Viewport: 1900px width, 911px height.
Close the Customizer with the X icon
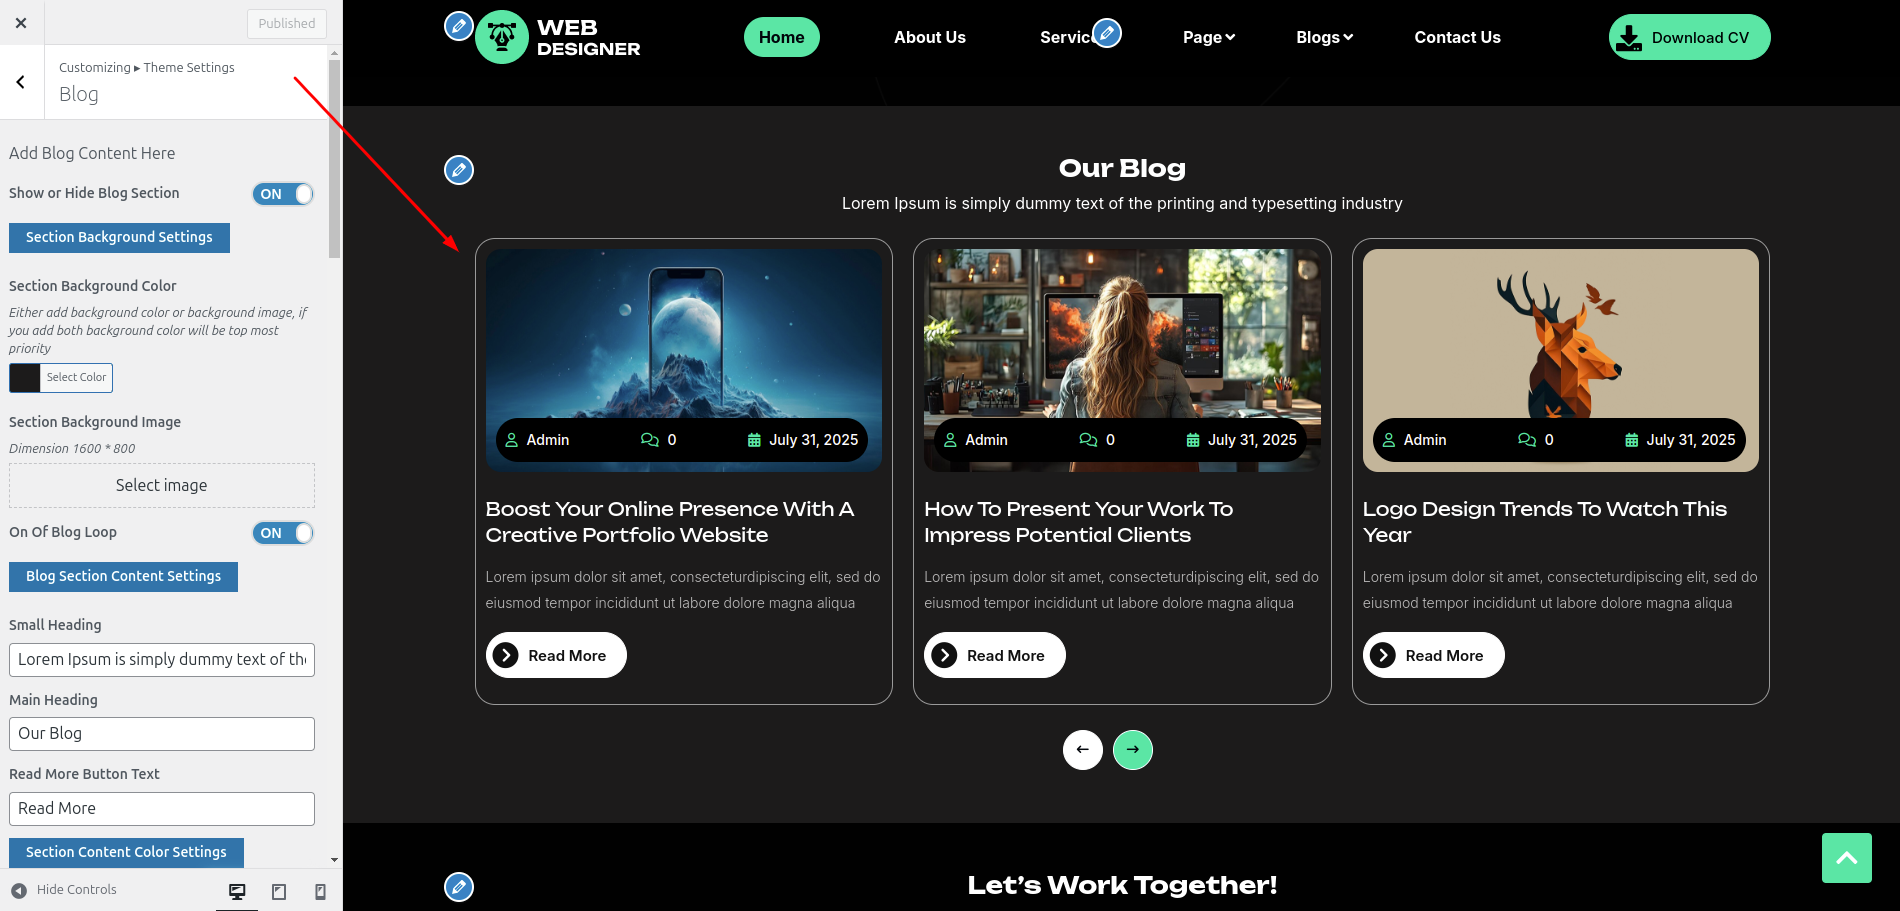[21, 23]
